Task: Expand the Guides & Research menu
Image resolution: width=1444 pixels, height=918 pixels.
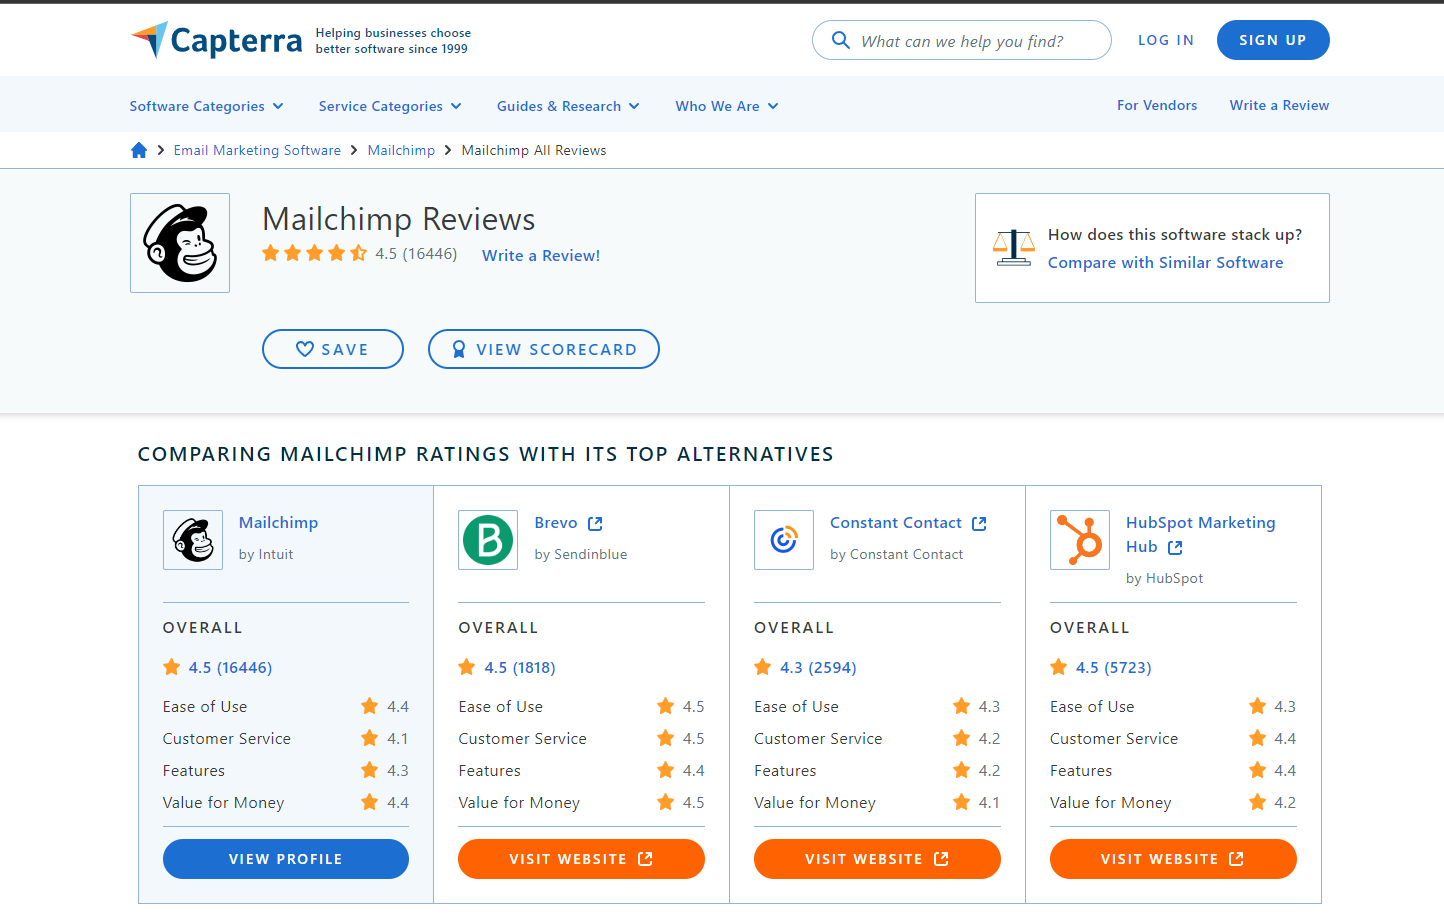Action: click(x=568, y=106)
